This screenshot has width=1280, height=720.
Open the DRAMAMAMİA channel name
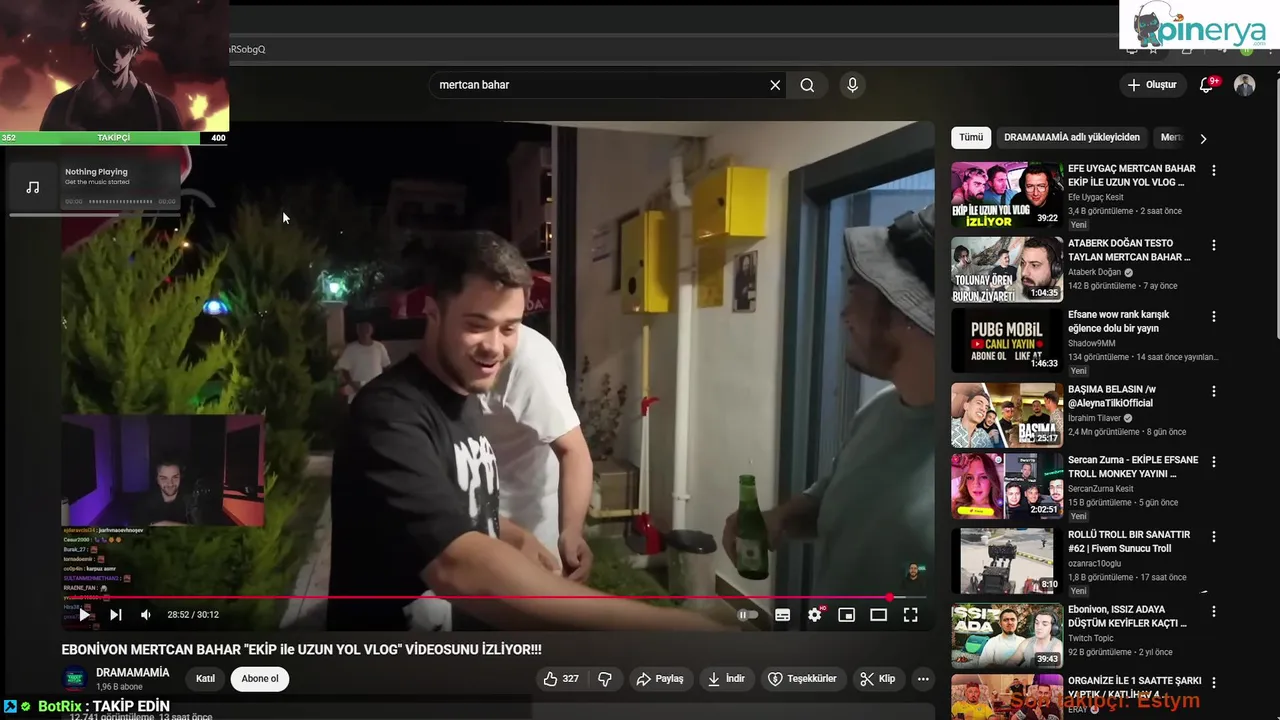click(133, 673)
